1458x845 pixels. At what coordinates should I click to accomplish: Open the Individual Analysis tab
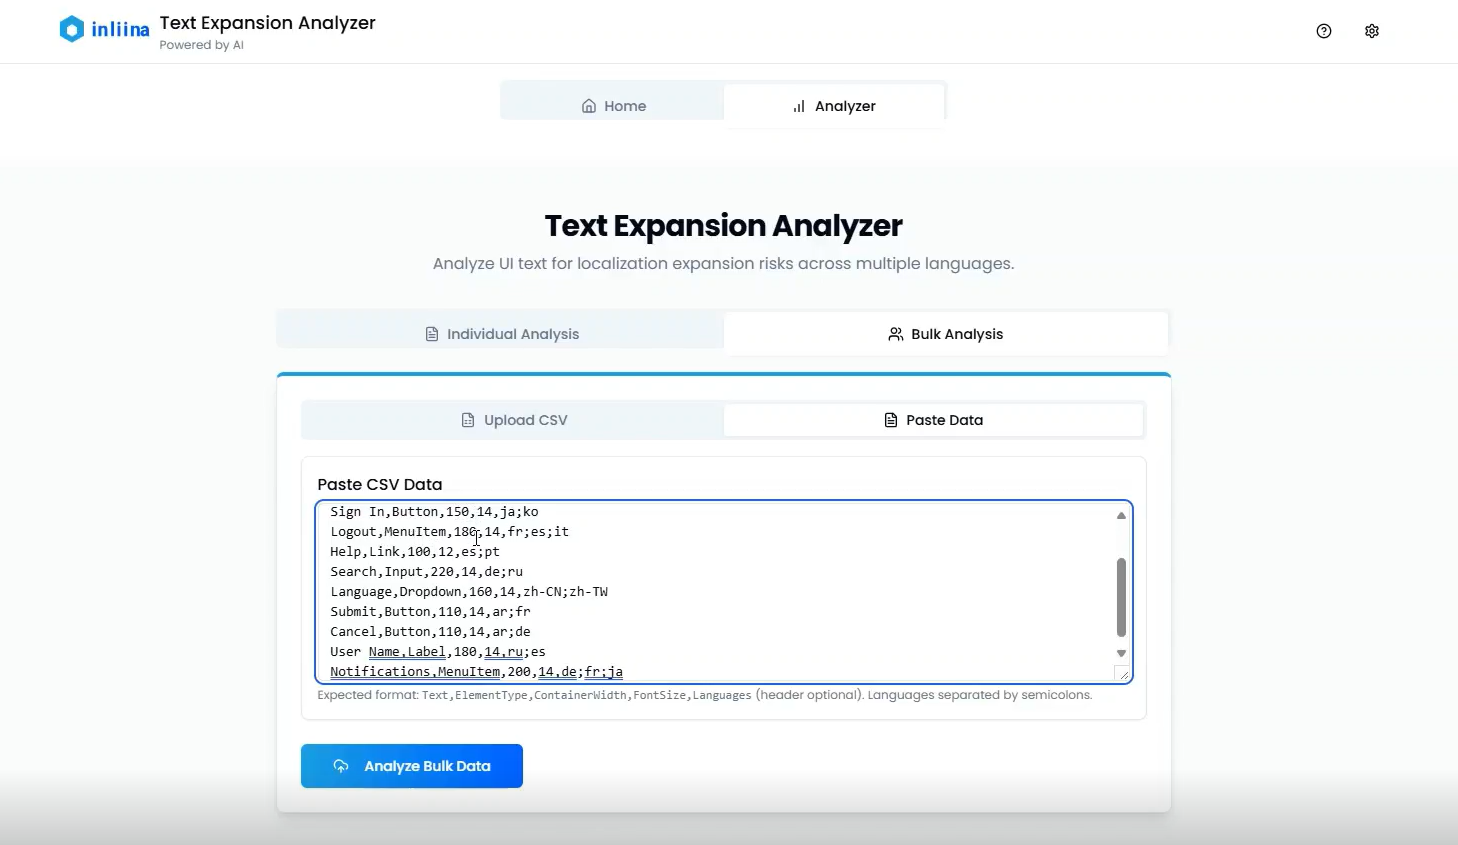(x=511, y=334)
